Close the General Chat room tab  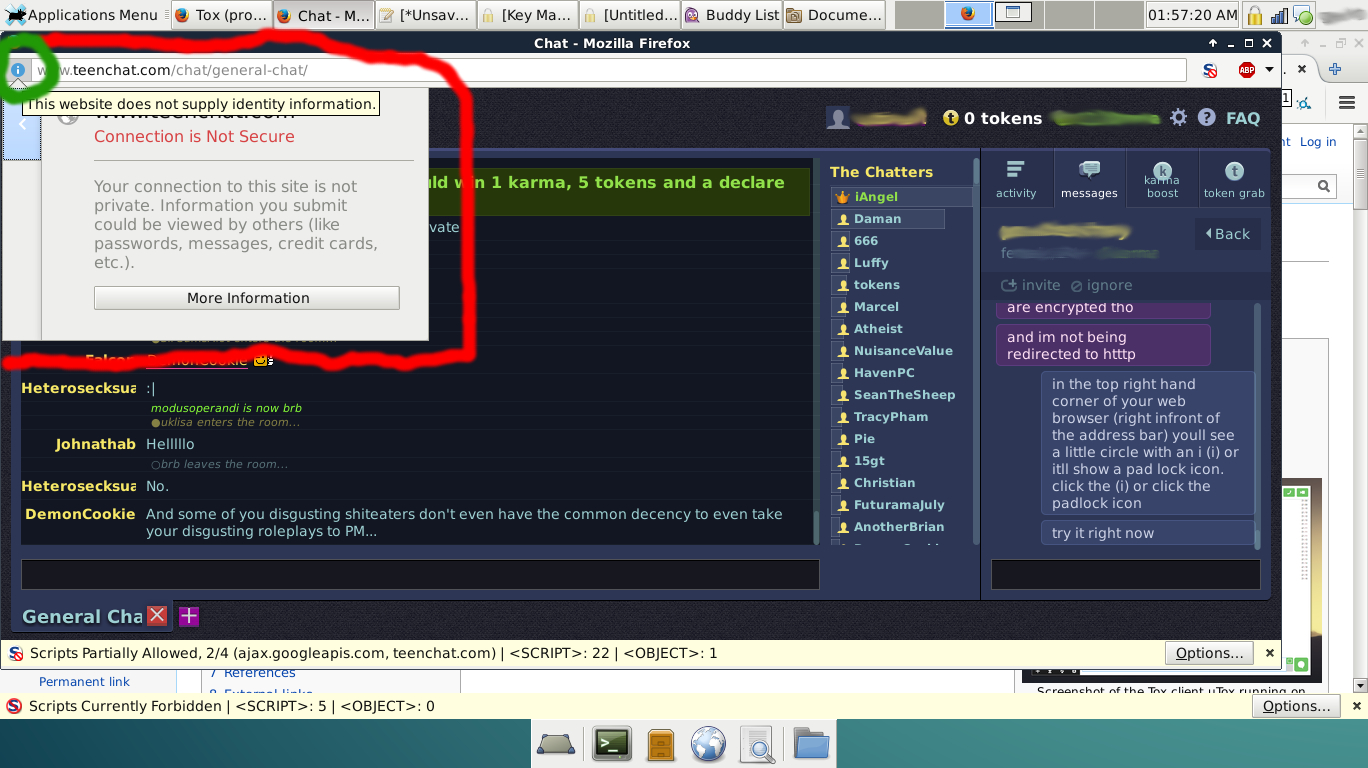pyautogui.click(x=157, y=616)
